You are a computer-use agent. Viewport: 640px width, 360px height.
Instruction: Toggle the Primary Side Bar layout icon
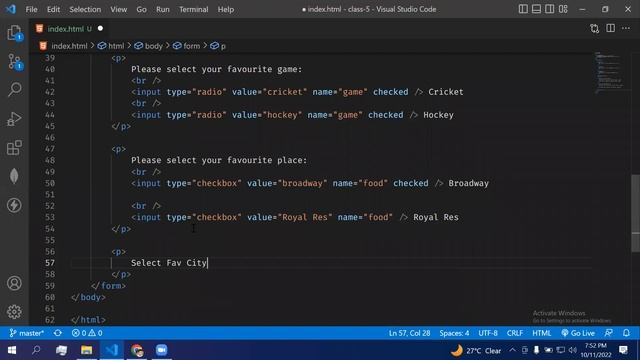[x=523, y=9]
